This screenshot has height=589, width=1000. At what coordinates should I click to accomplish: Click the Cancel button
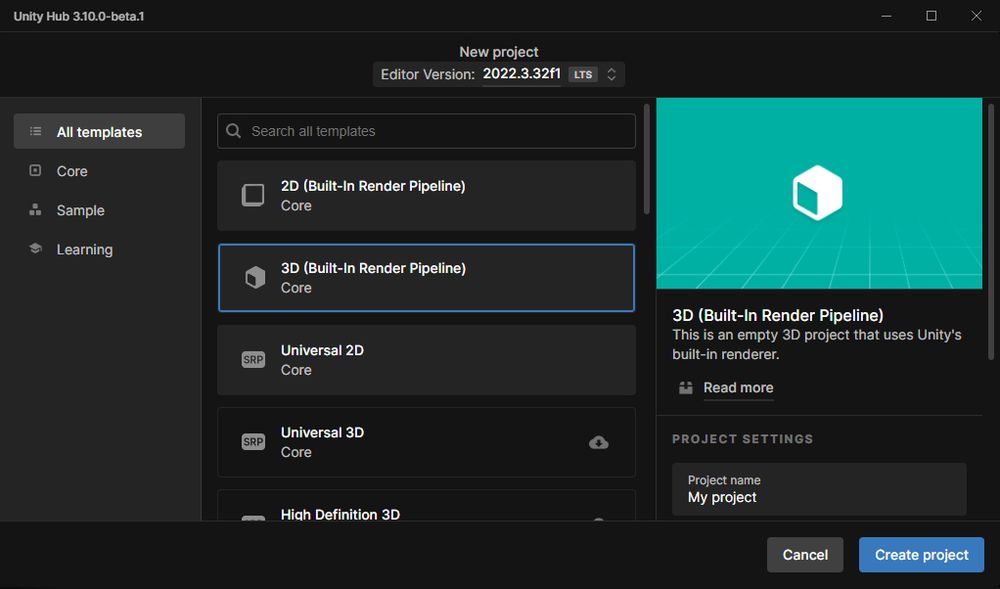805,555
